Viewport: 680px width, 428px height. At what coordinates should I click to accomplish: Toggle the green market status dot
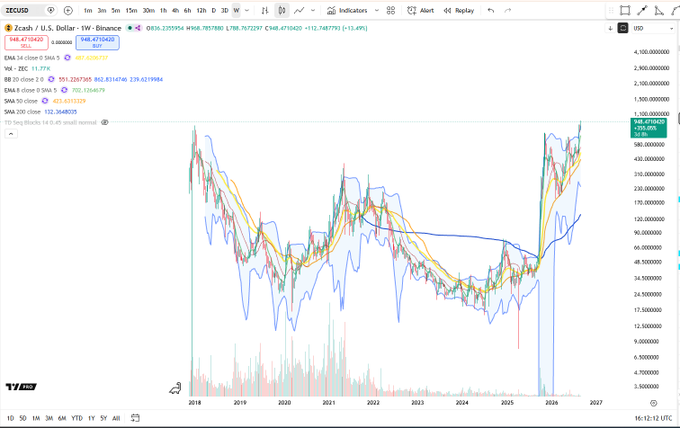(x=130, y=28)
